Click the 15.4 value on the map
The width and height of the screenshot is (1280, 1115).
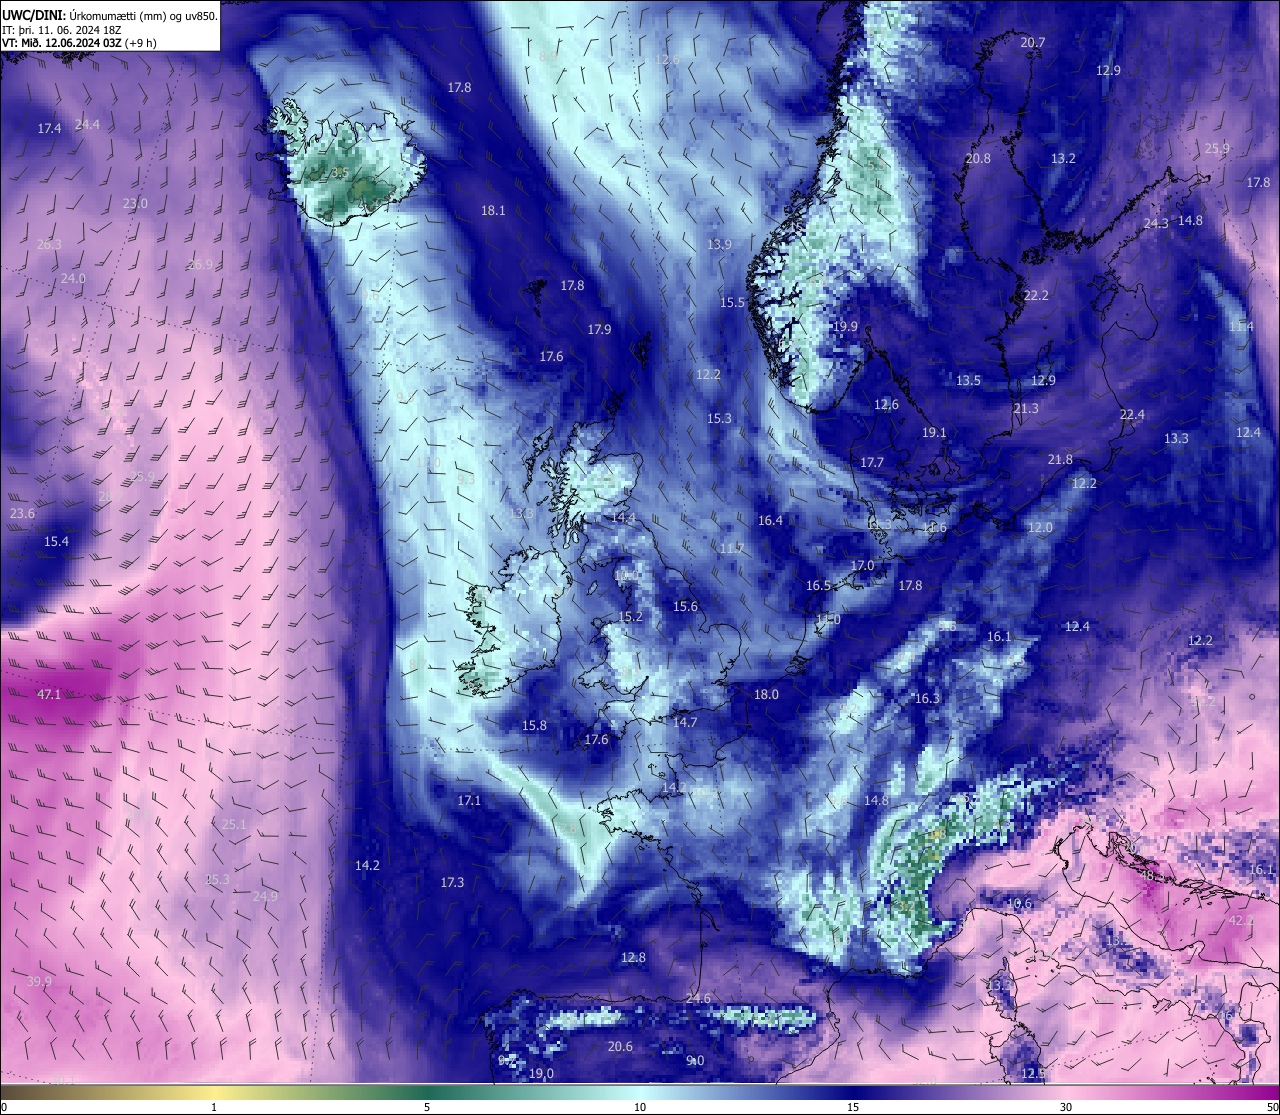[x=56, y=541]
